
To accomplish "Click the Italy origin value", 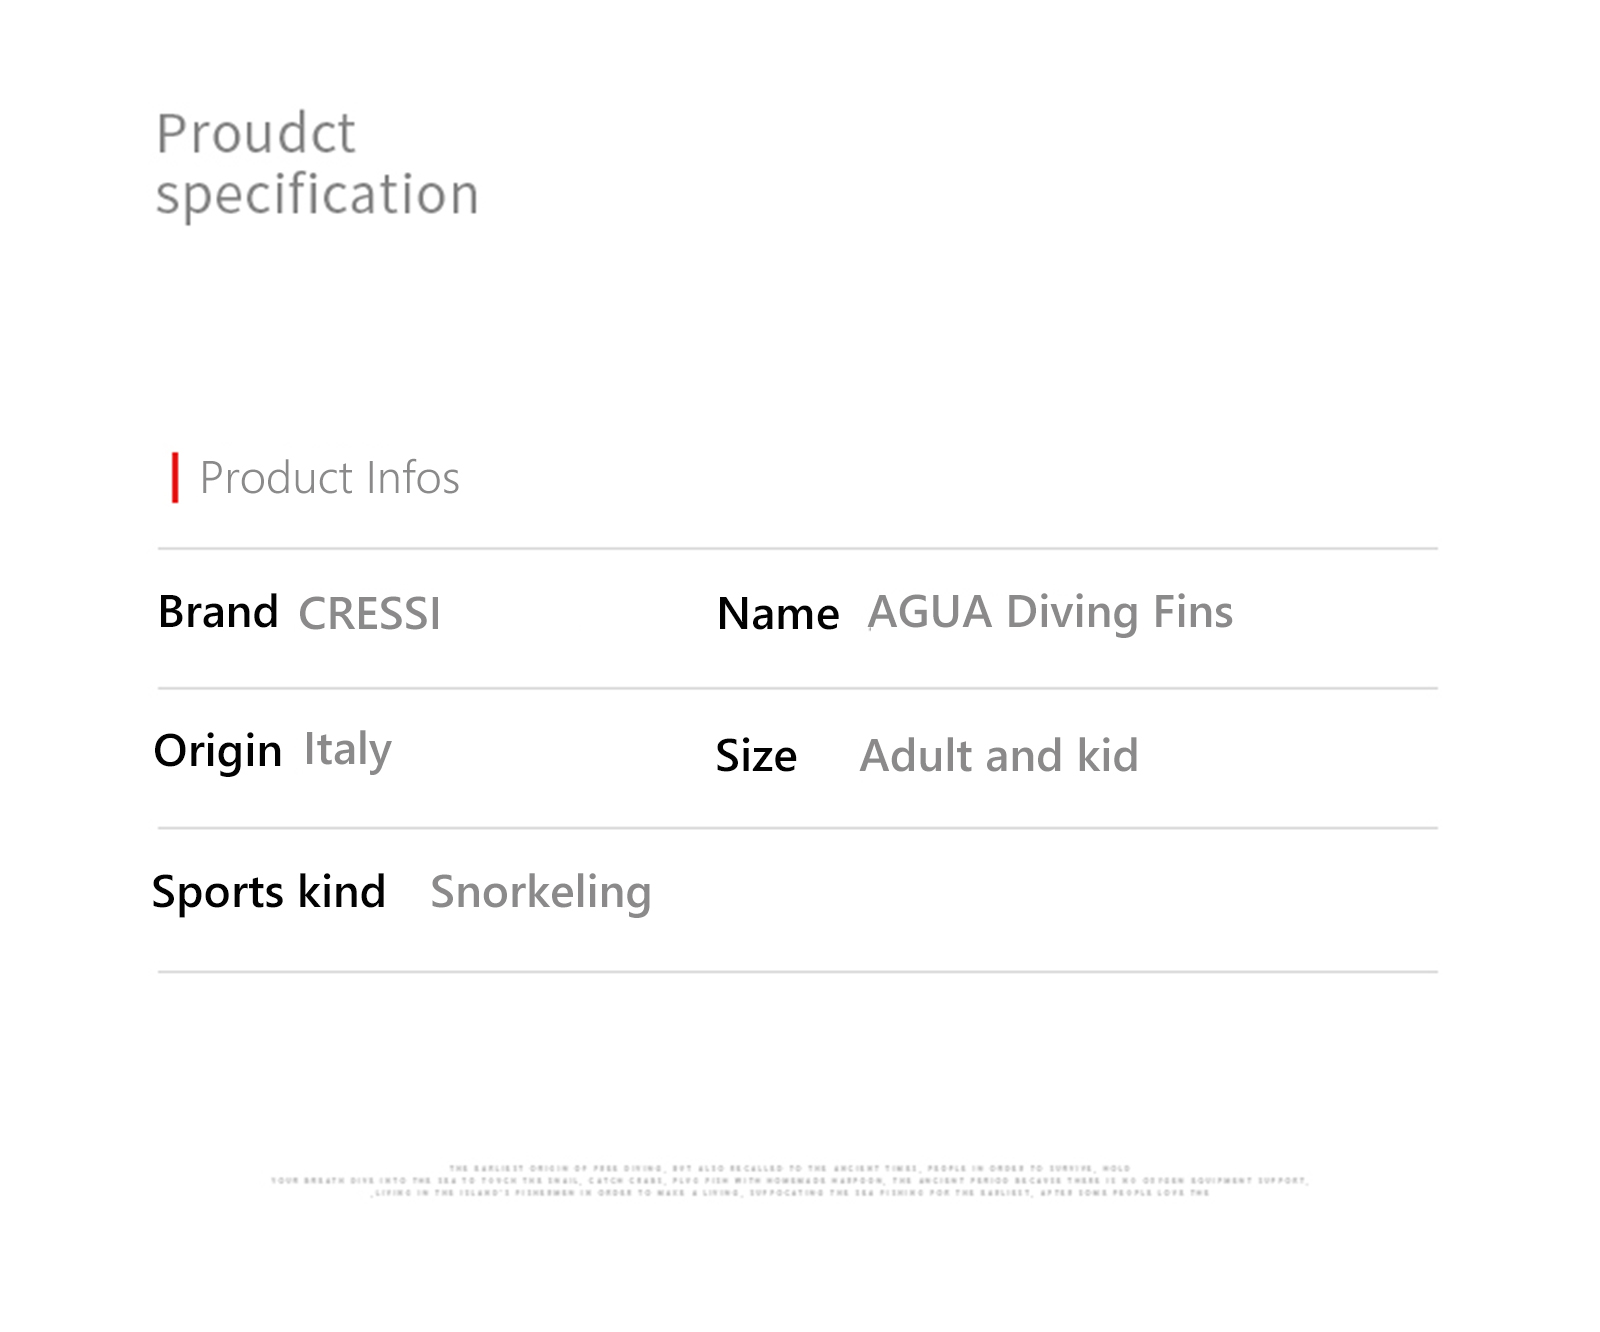I will coord(347,750).
